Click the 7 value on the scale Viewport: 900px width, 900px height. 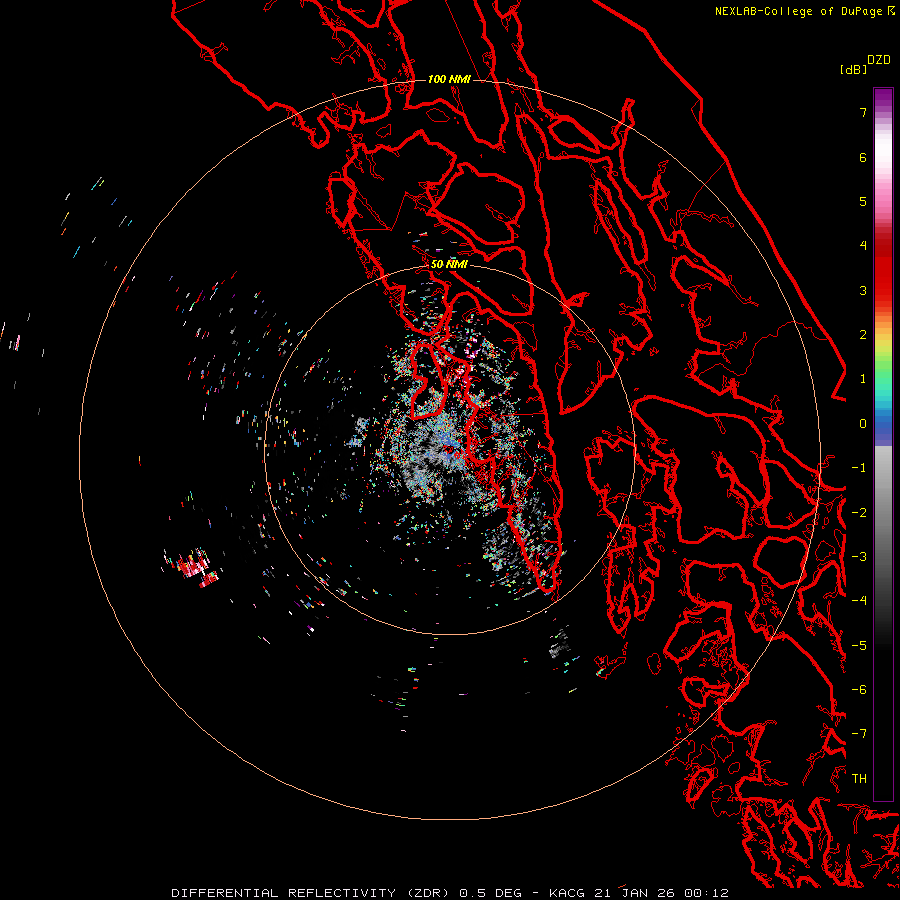tap(863, 112)
